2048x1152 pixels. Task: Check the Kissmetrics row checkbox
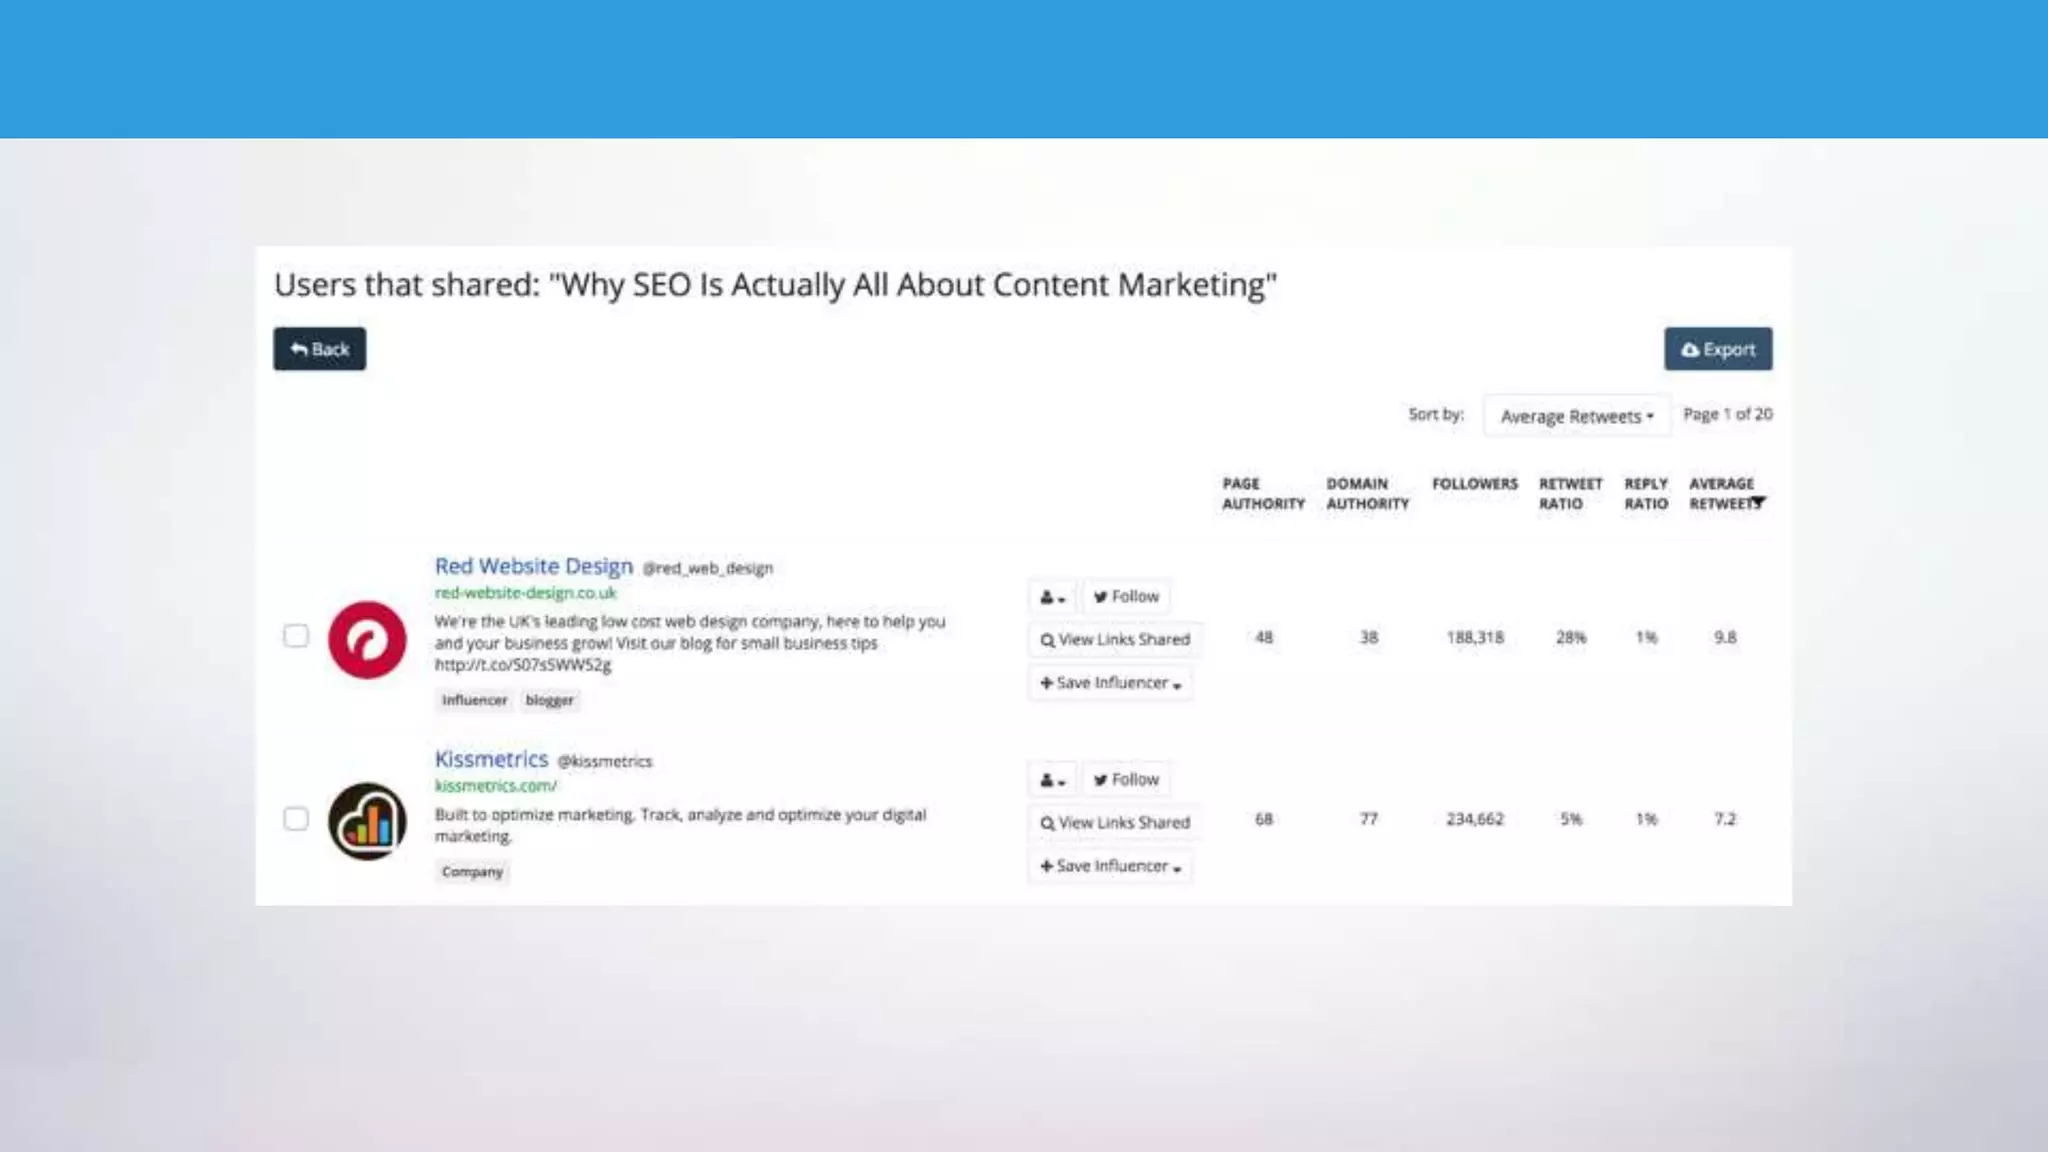click(296, 819)
